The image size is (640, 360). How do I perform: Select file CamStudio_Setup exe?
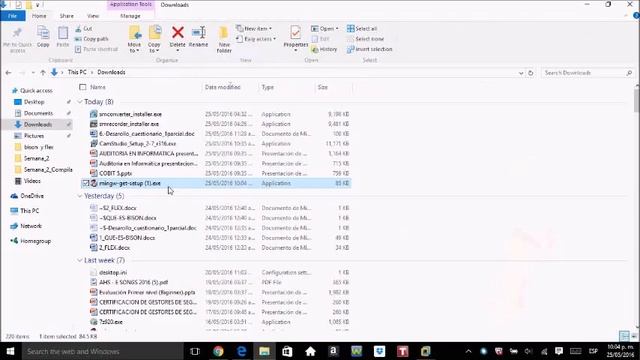[138, 144]
